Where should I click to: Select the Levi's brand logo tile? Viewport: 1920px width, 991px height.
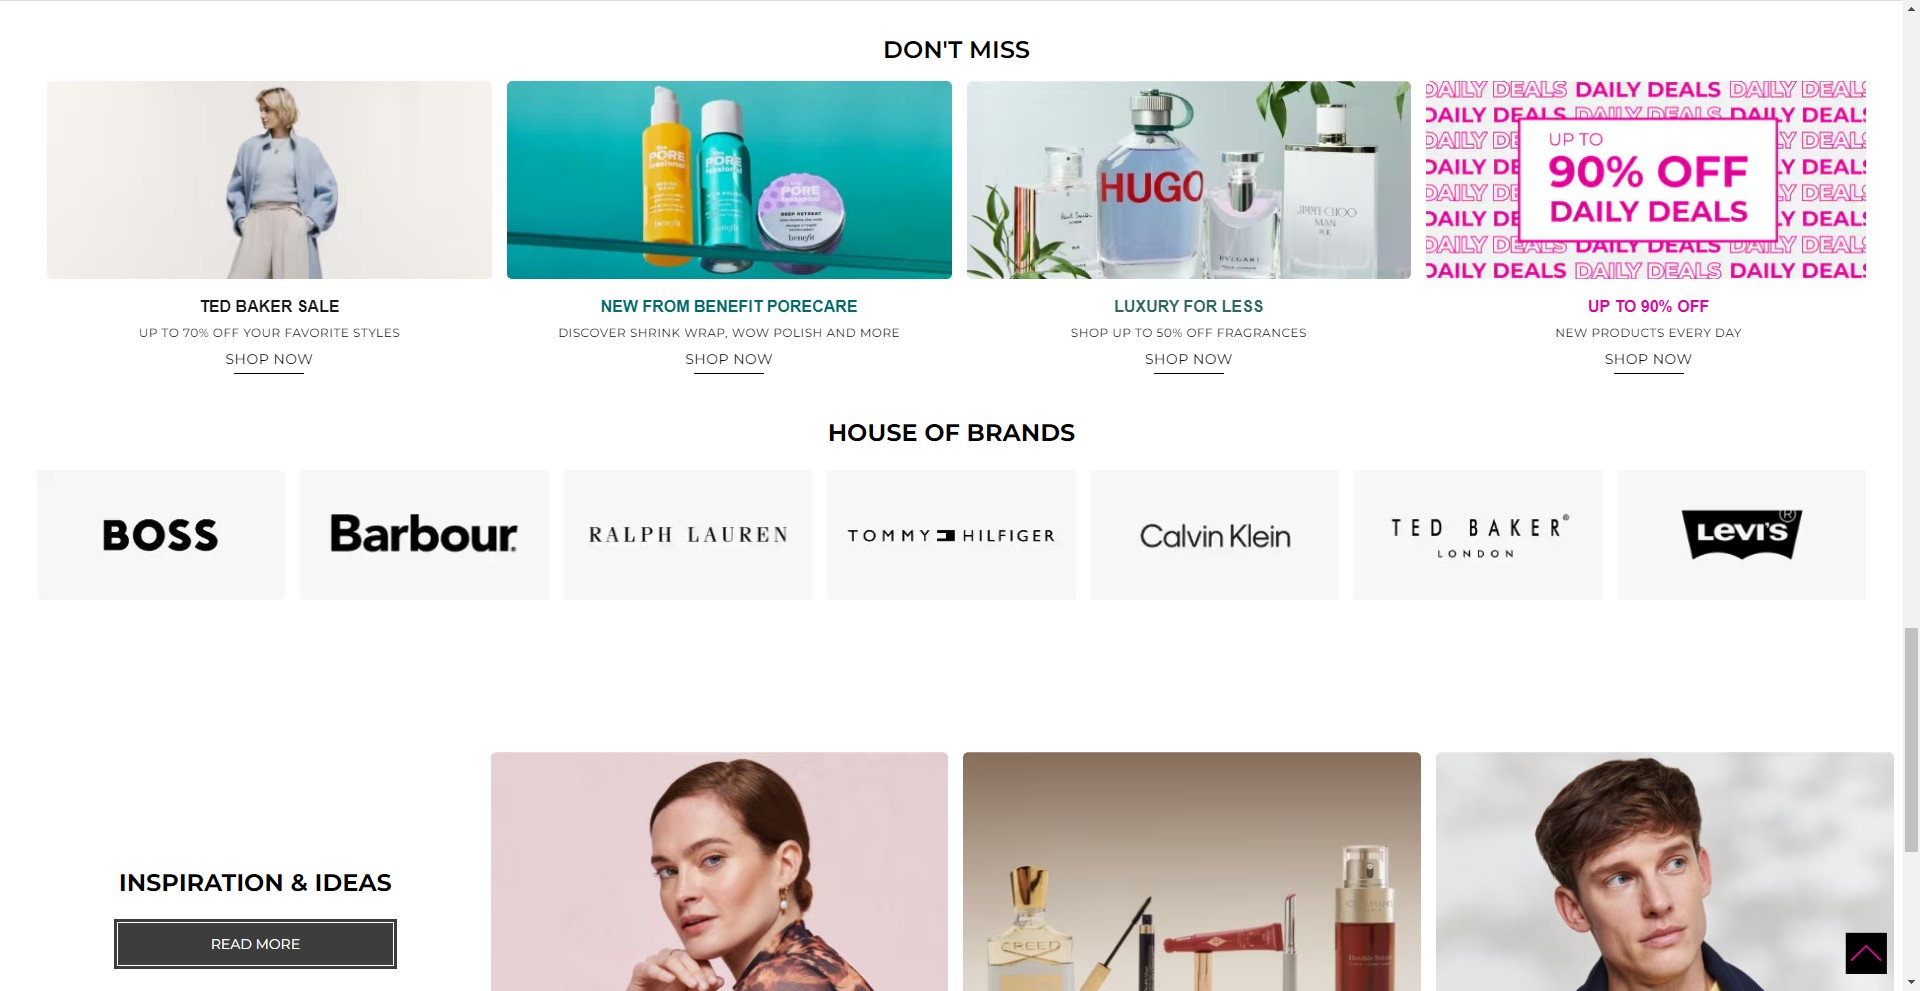pyautogui.click(x=1742, y=535)
